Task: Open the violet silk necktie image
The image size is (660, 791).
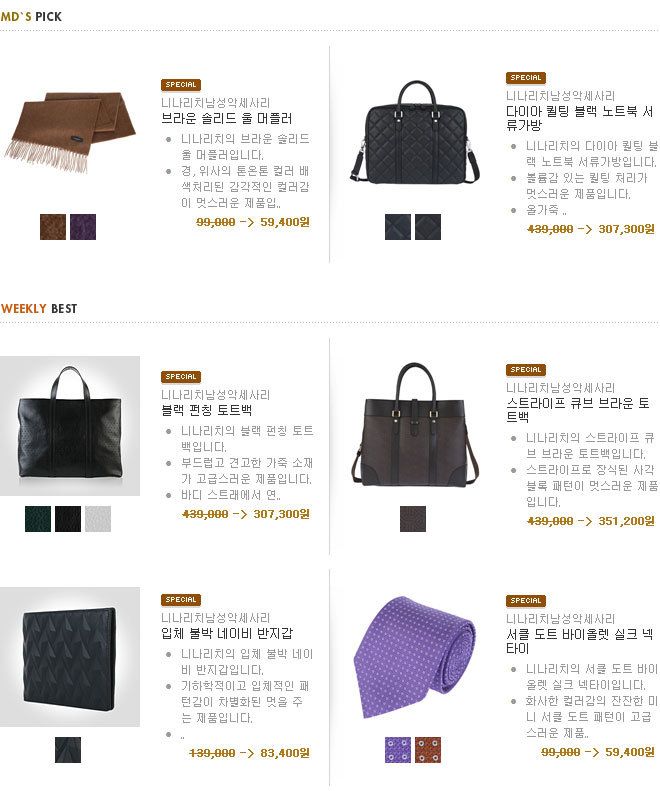Action: tap(413, 657)
